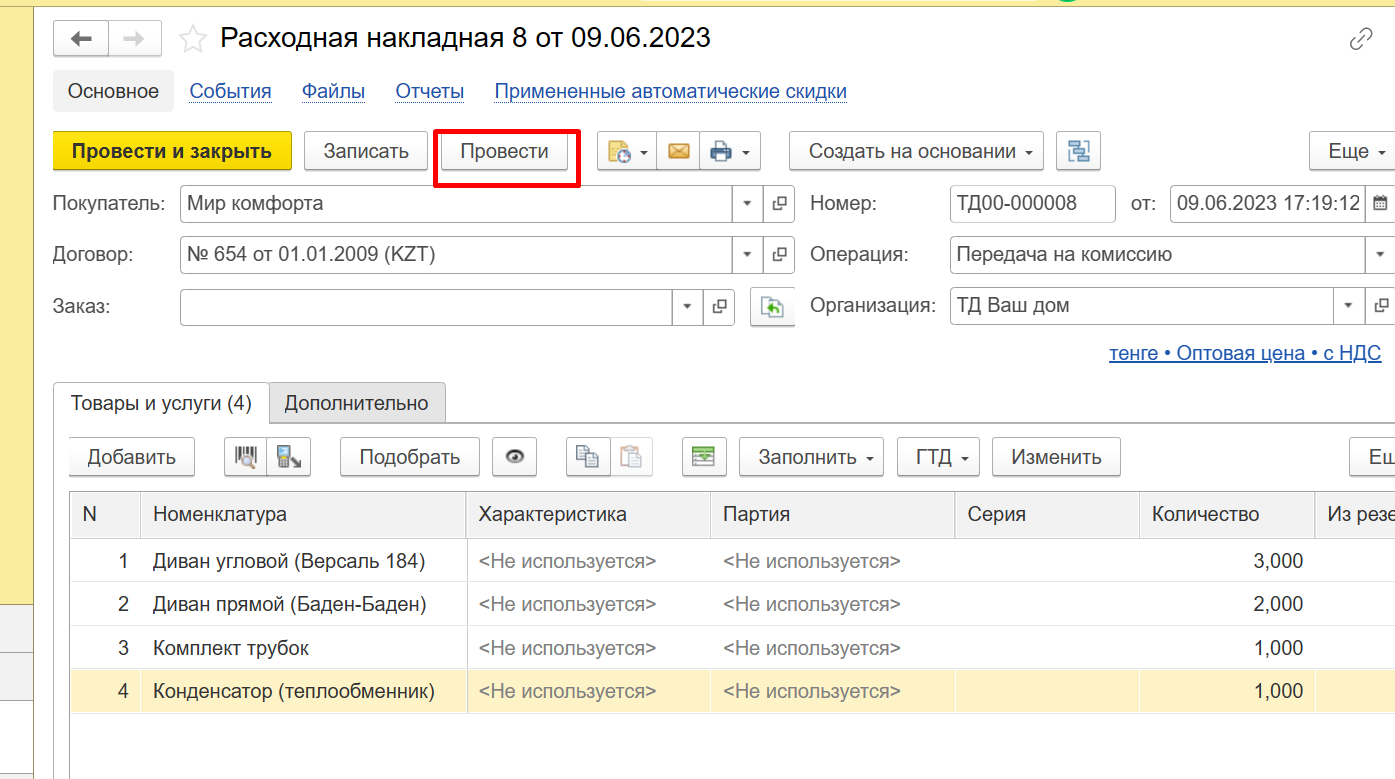This screenshot has height=779, width=1395.
Task: Click the link icon top right
Action: [x=1360, y=40]
